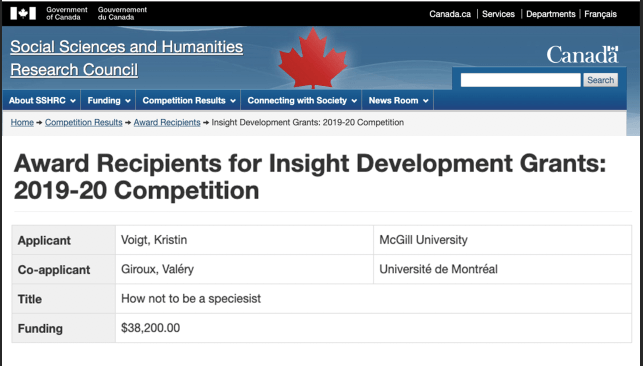Click the red maple leaf logo
This screenshot has height=366, width=643.
pyautogui.click(x=312, y=58)
